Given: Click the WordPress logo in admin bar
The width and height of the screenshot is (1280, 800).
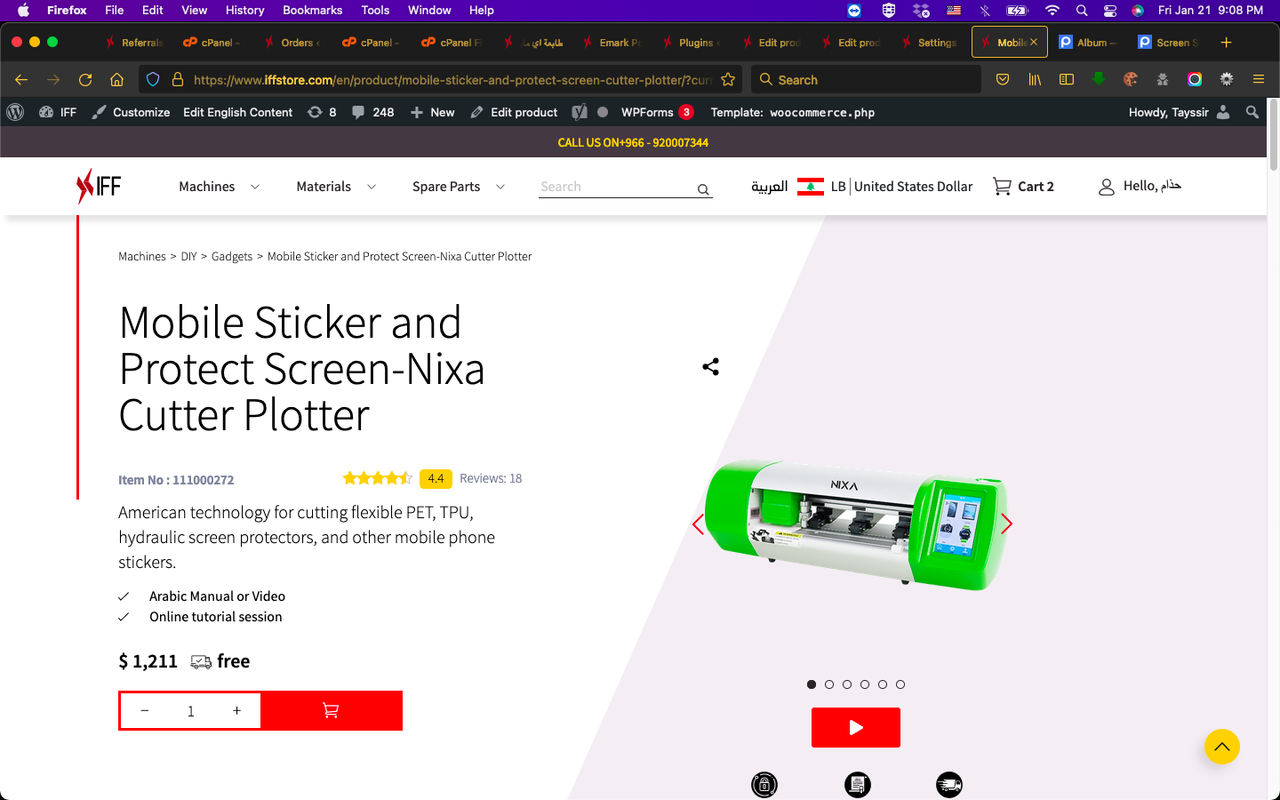Looking at the screenshot, I should (15, 112).
